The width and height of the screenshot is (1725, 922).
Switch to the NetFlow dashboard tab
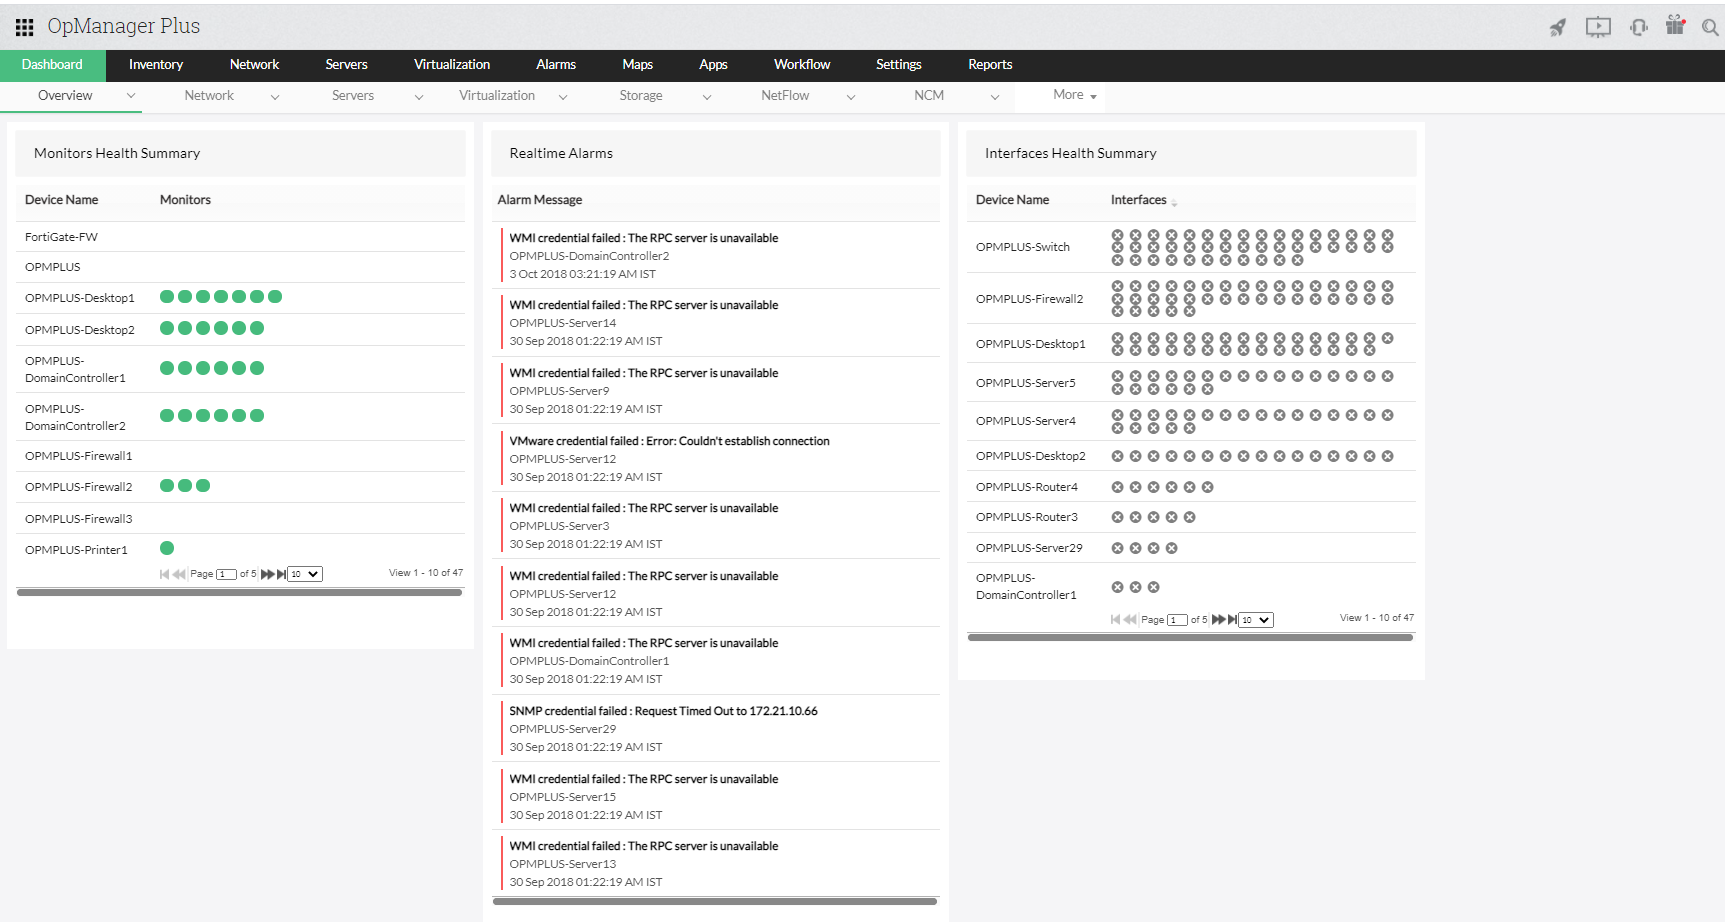point(785,96)
